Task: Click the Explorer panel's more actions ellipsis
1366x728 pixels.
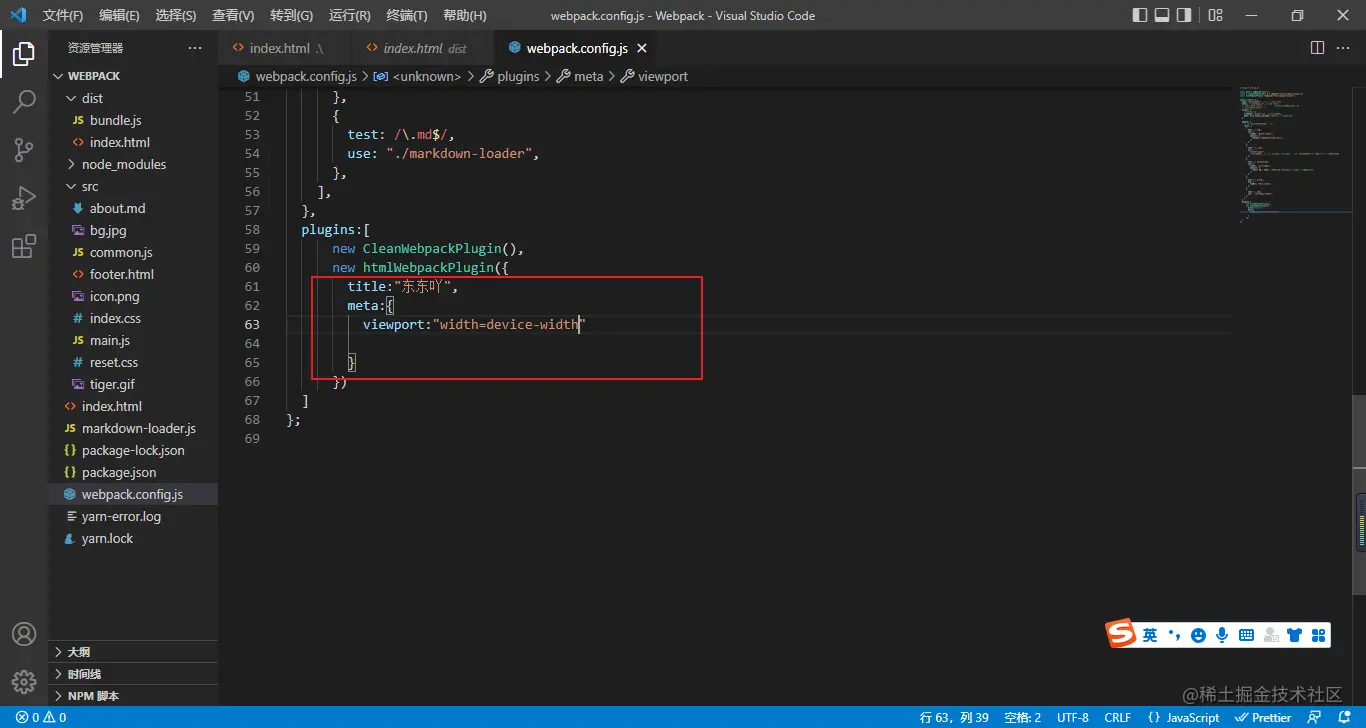Action: [x=195, y=48]
